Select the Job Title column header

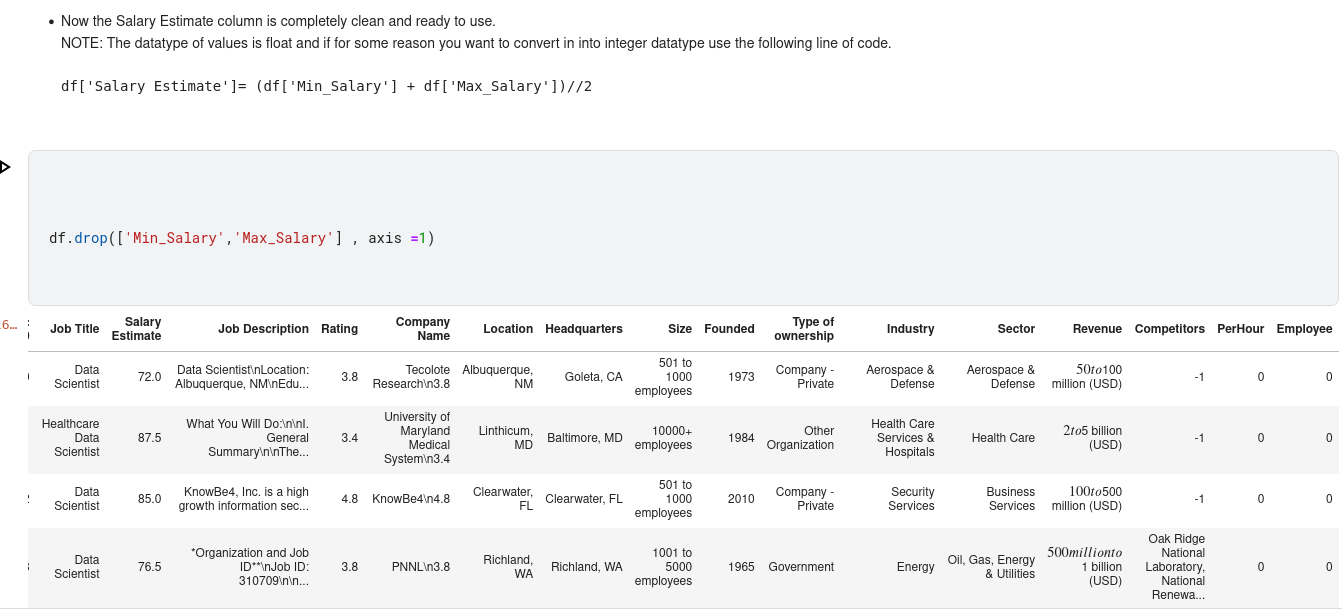pyautogui.click(x=75, y=329)
